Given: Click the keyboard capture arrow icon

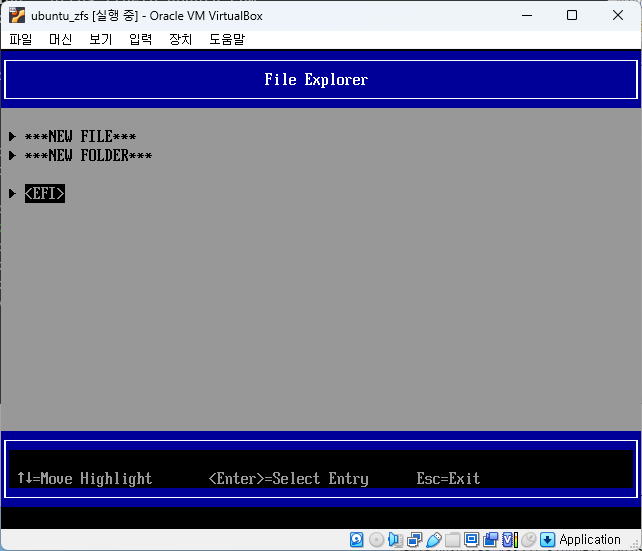Looking at the screenshot, I should [x=547, y=540].
